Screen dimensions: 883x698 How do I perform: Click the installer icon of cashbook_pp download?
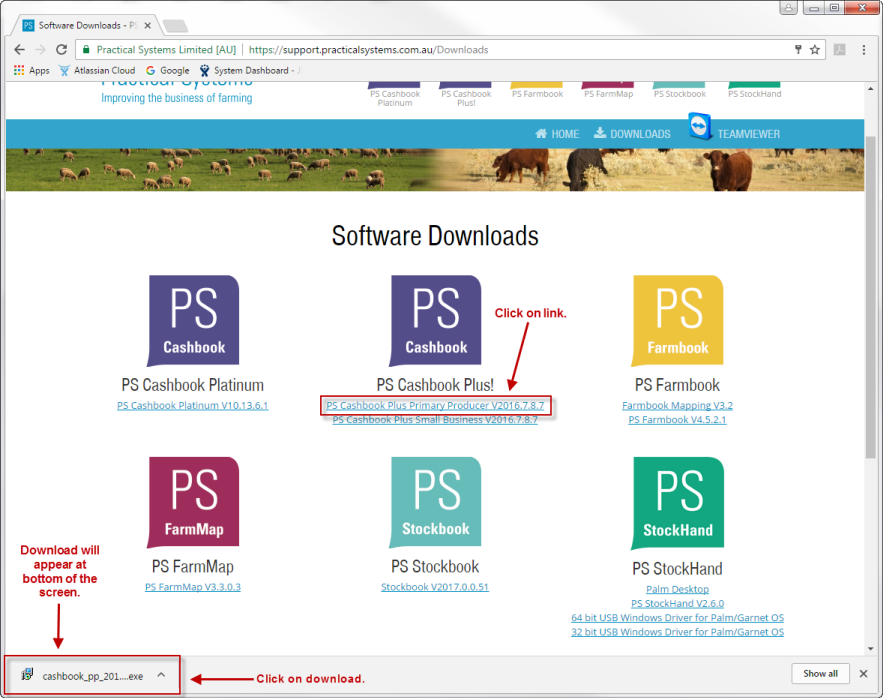[x=27, y=674]
